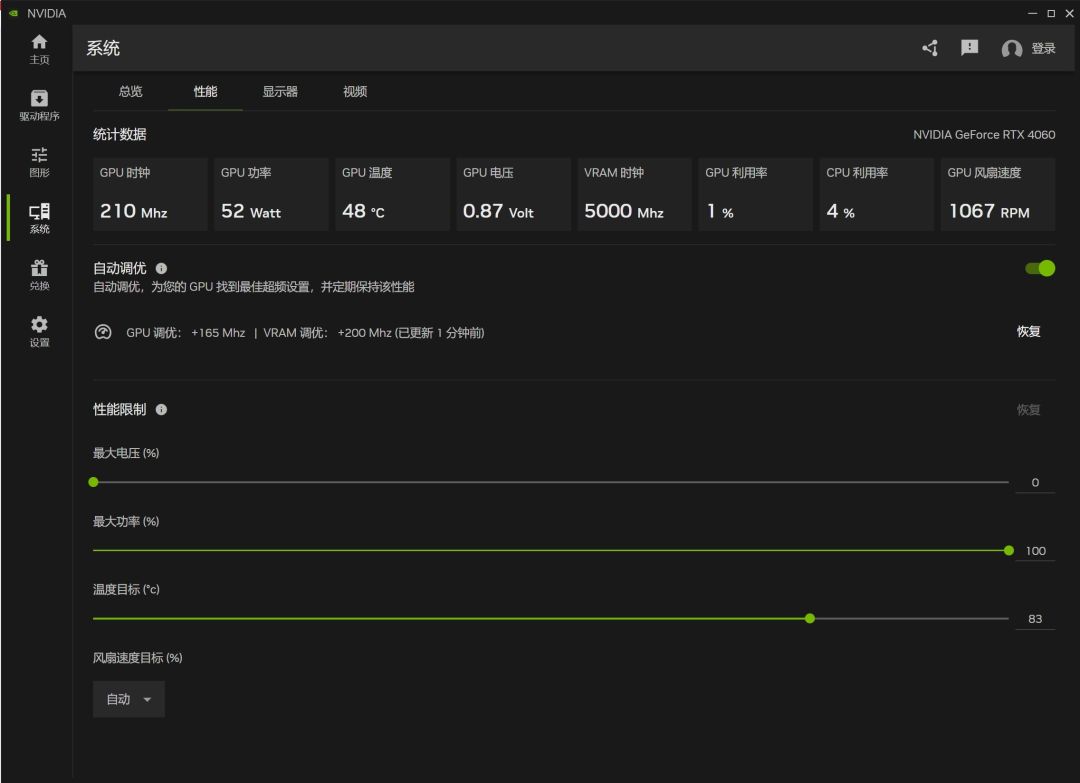Open the 兑换 redeem gift icon
The image size is (1080, 783).
(x=39, y=275)
